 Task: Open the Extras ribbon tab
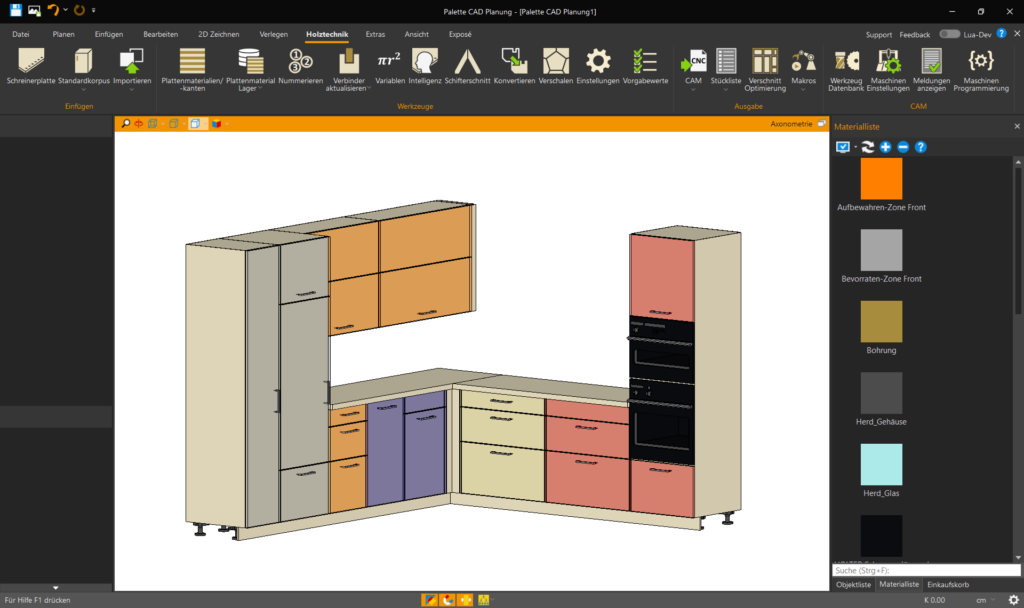[x=375, y=34]
